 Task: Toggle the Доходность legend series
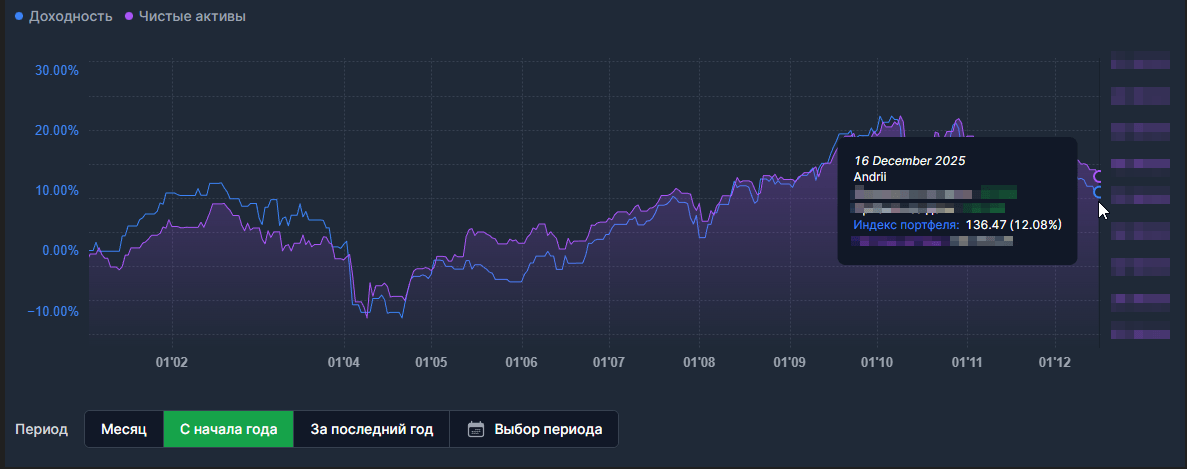point(64,16)
